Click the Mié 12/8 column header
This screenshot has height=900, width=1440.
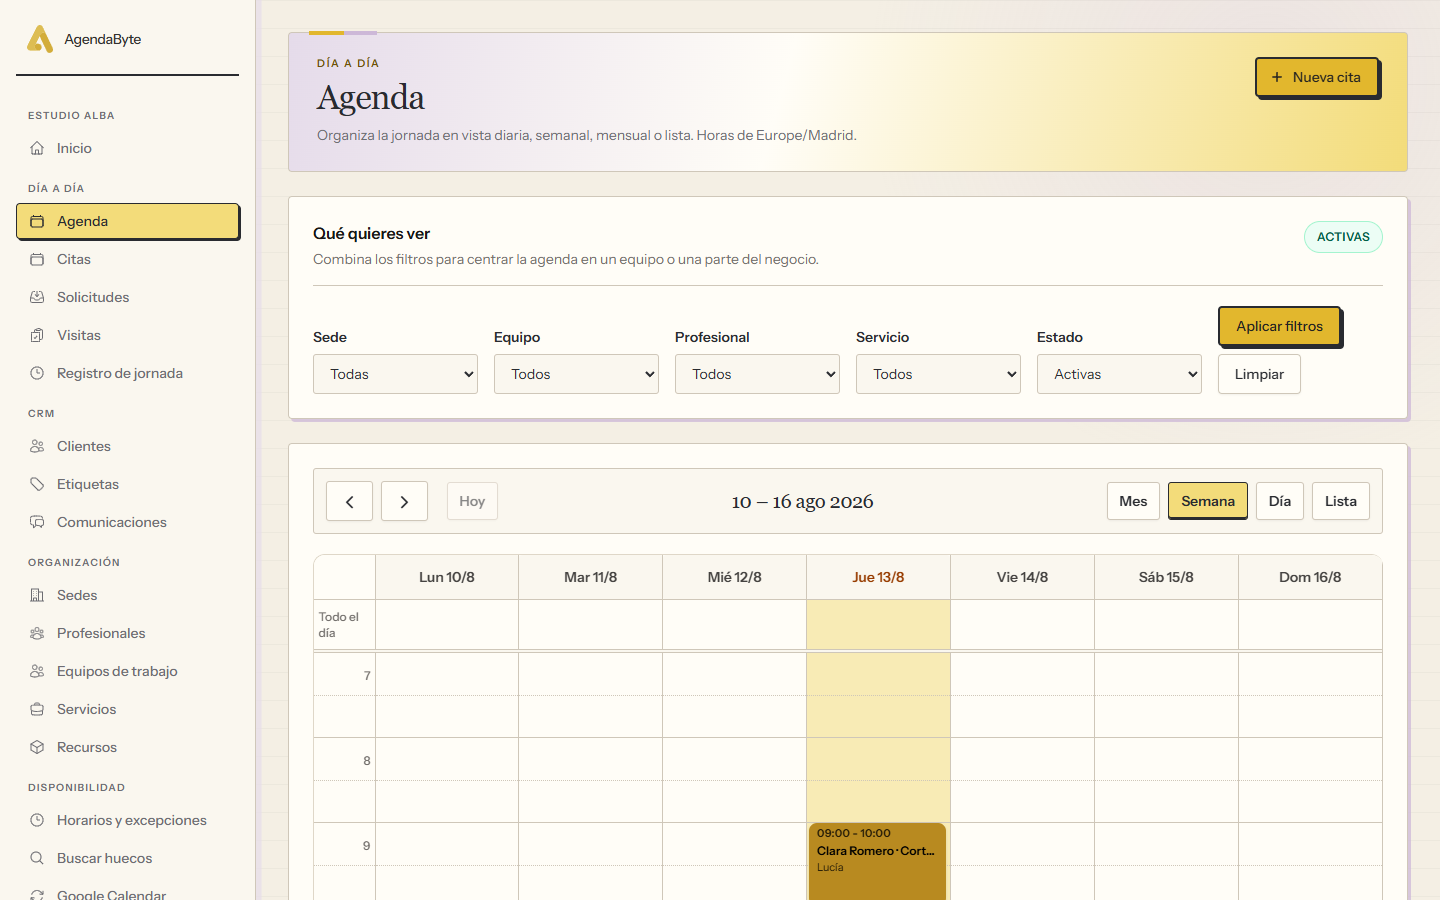[735, 577]
